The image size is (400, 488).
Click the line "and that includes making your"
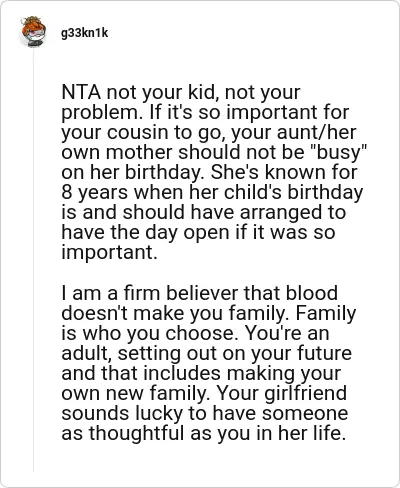tap(201, 374)
